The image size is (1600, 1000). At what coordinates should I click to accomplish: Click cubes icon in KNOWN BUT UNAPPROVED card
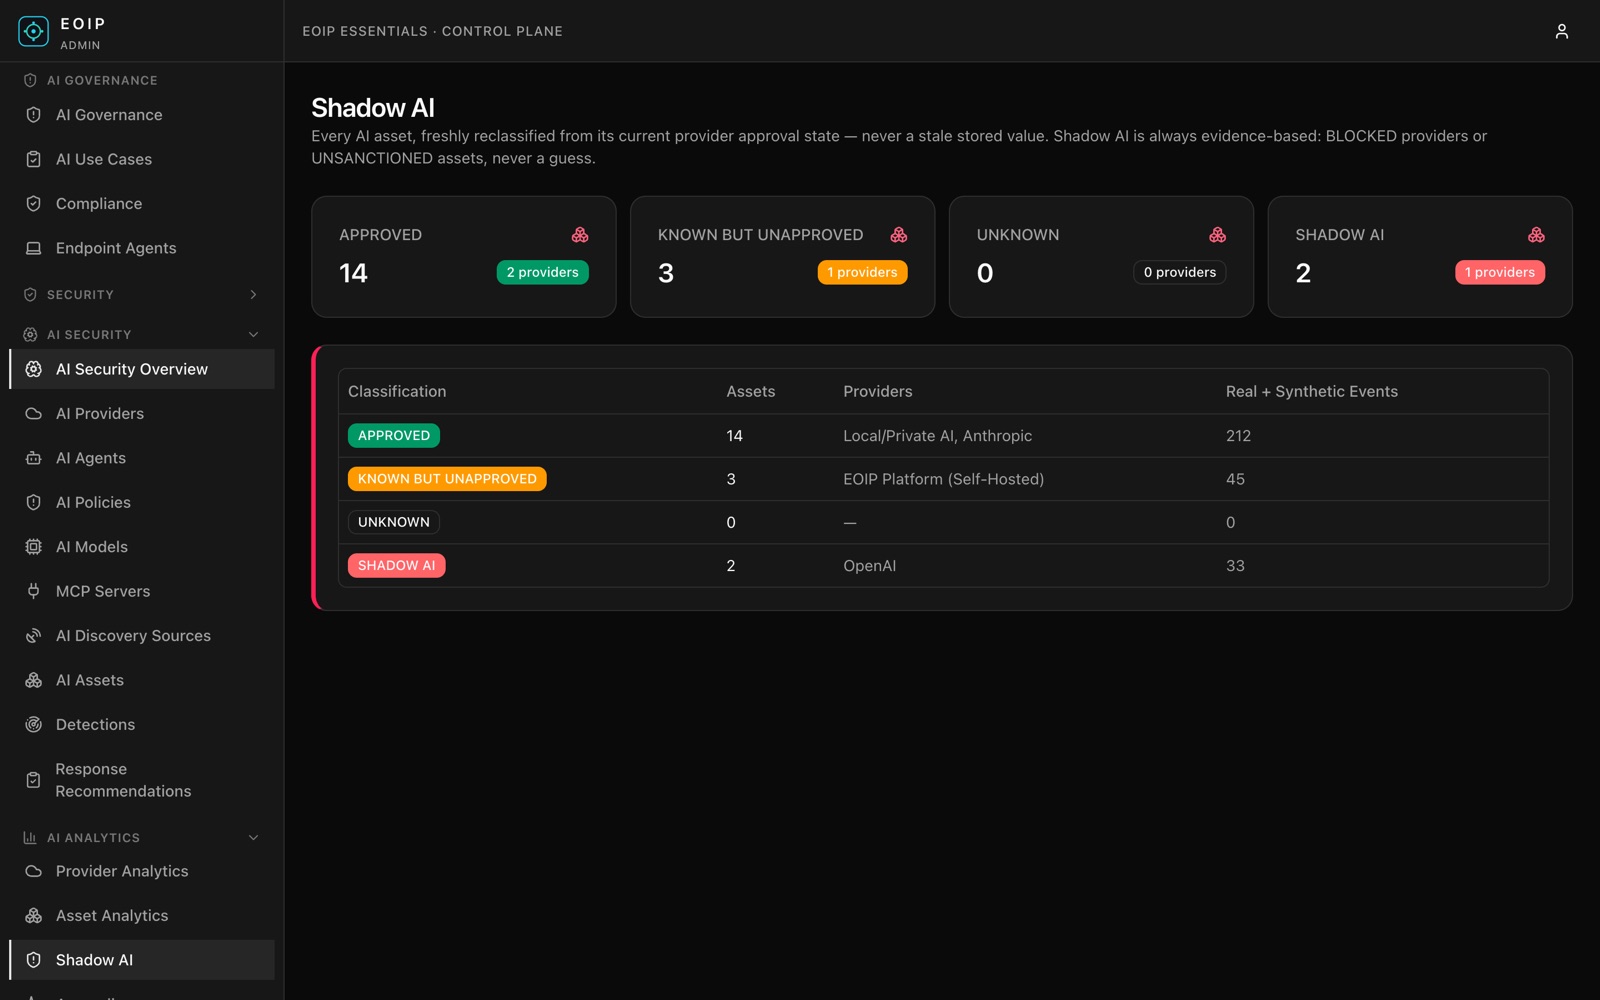click(x=899, y=235)
